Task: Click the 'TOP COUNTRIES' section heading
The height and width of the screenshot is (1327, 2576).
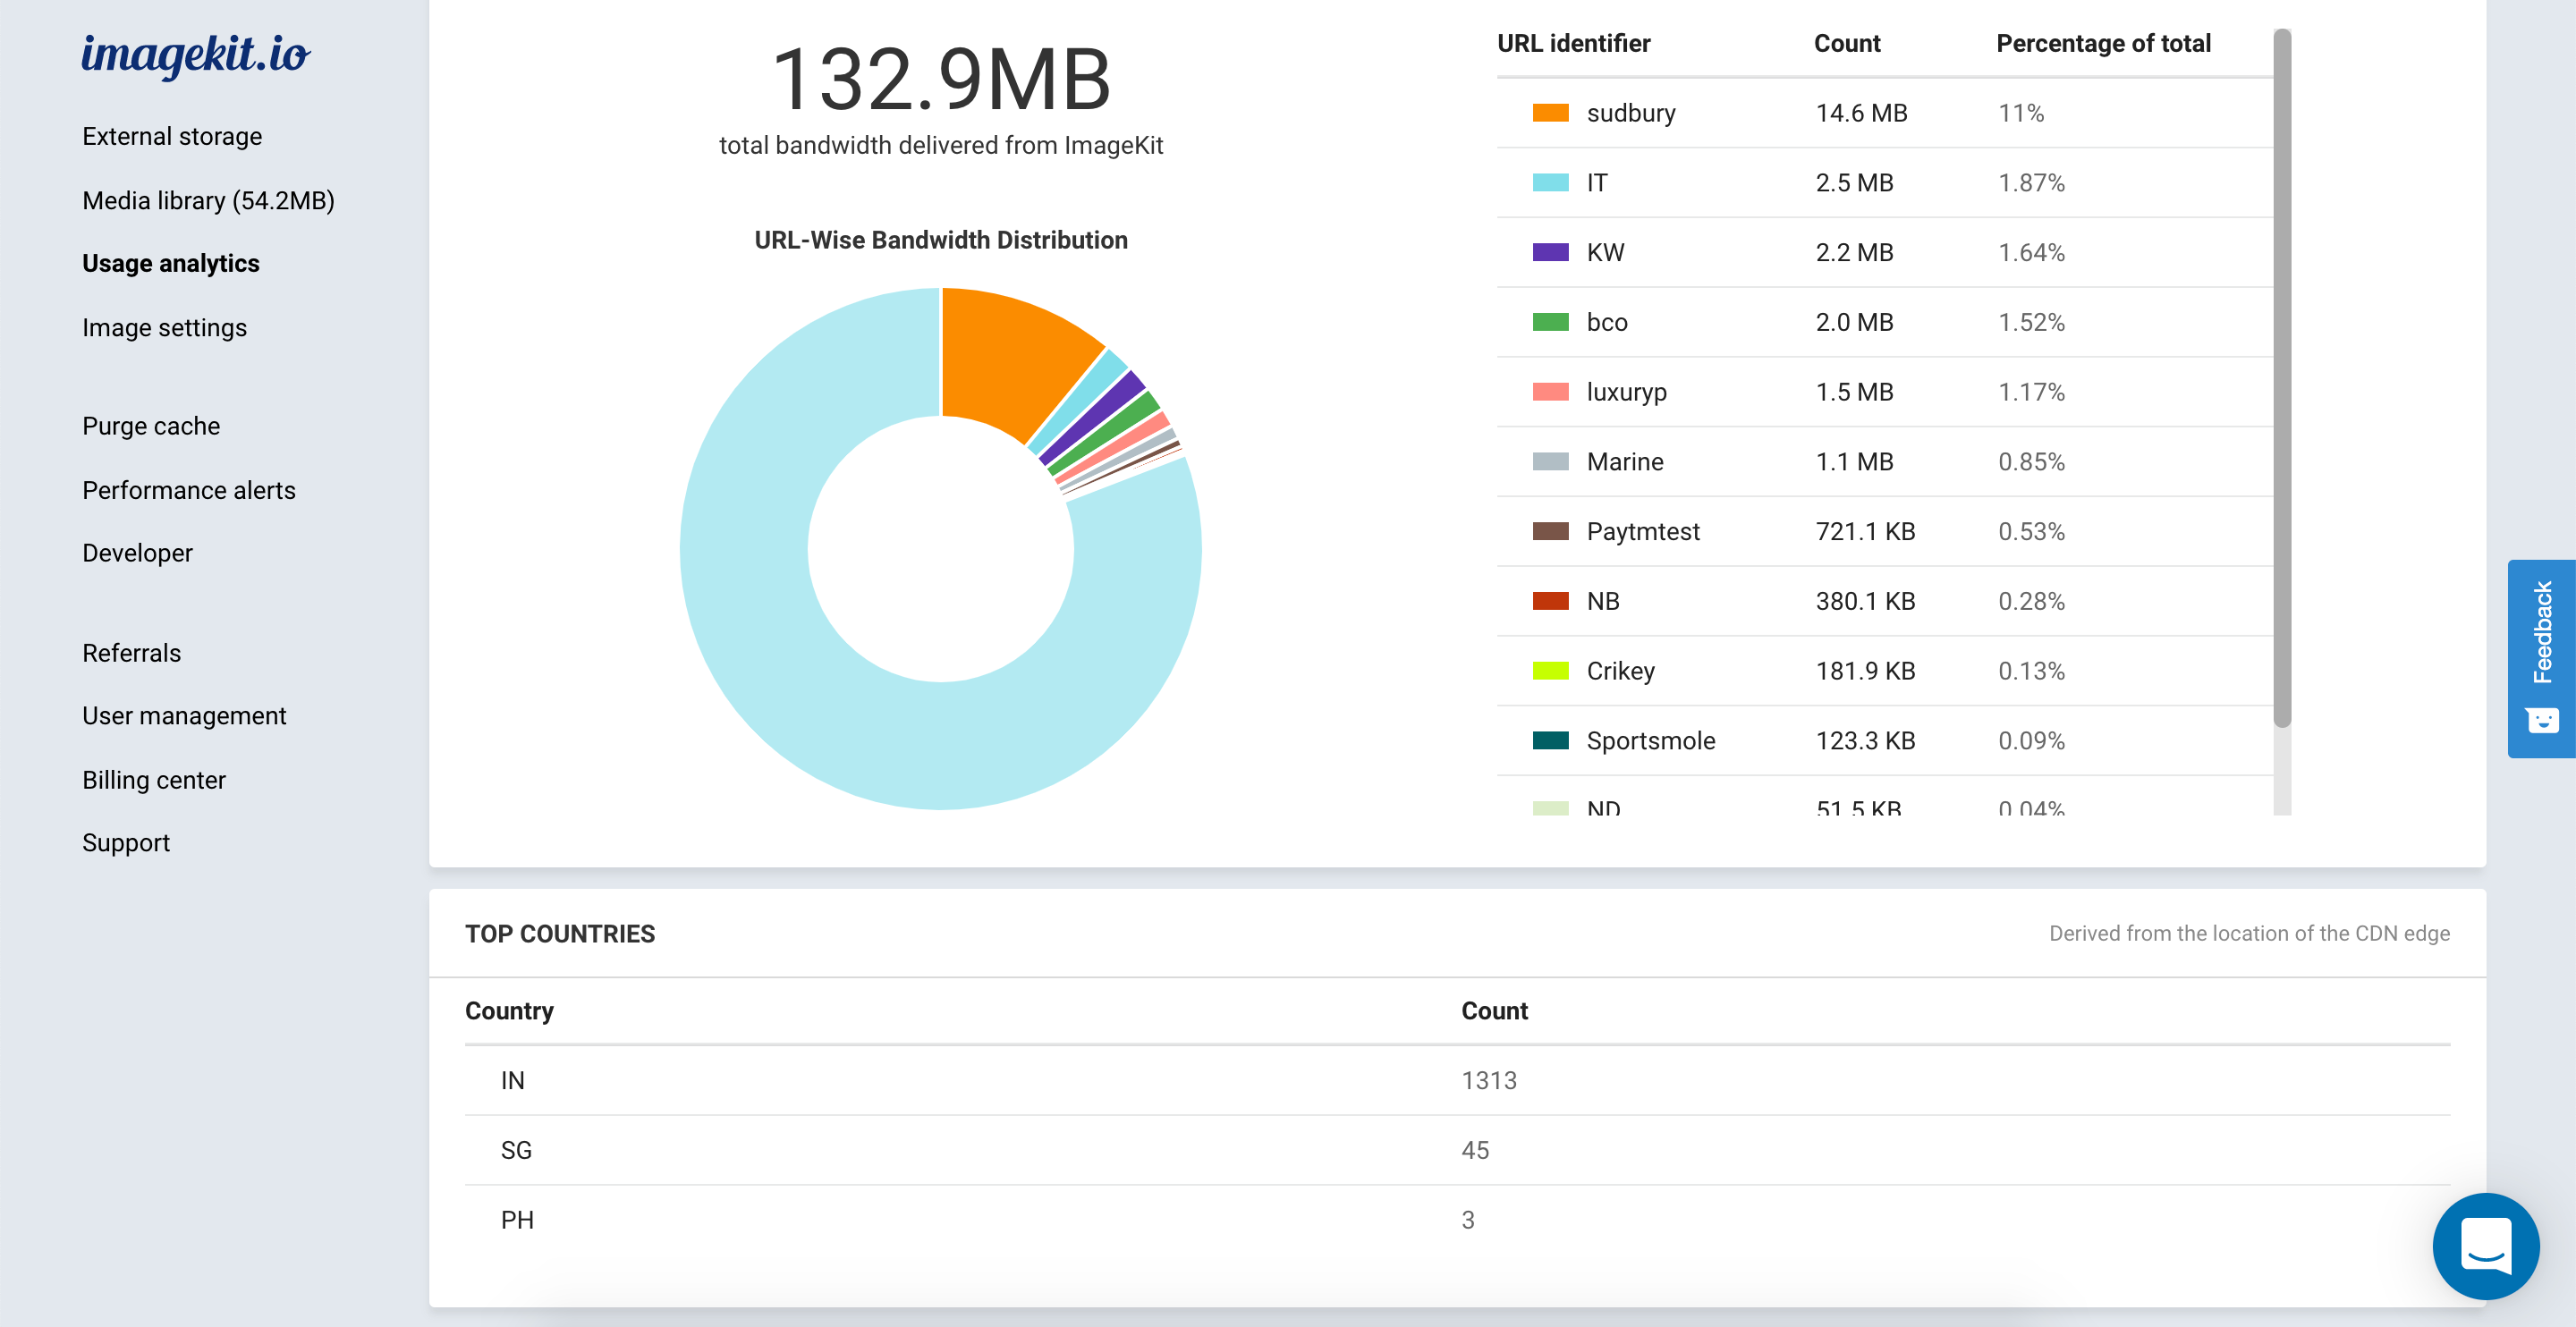Action: (x=560, y=933)
